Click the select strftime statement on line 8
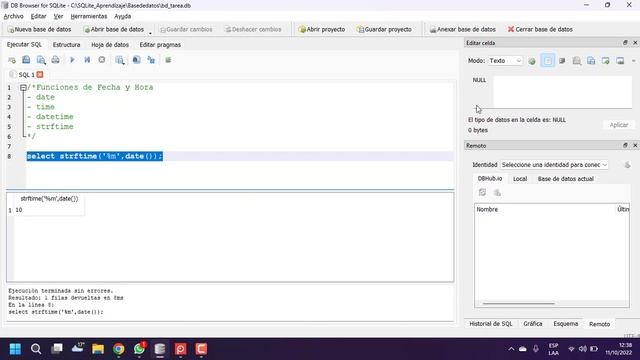The image size is (640, 360). tap(95, 156)
